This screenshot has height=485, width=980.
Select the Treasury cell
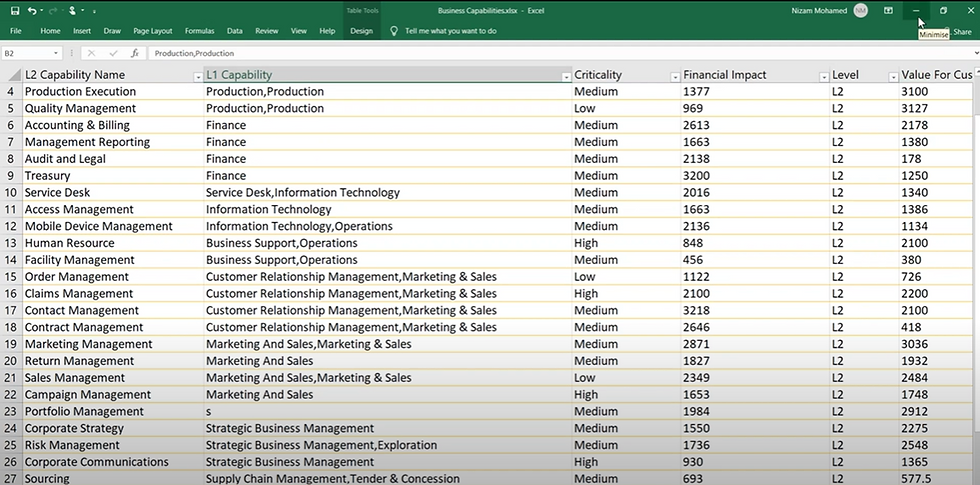click(x=113, y=176)
